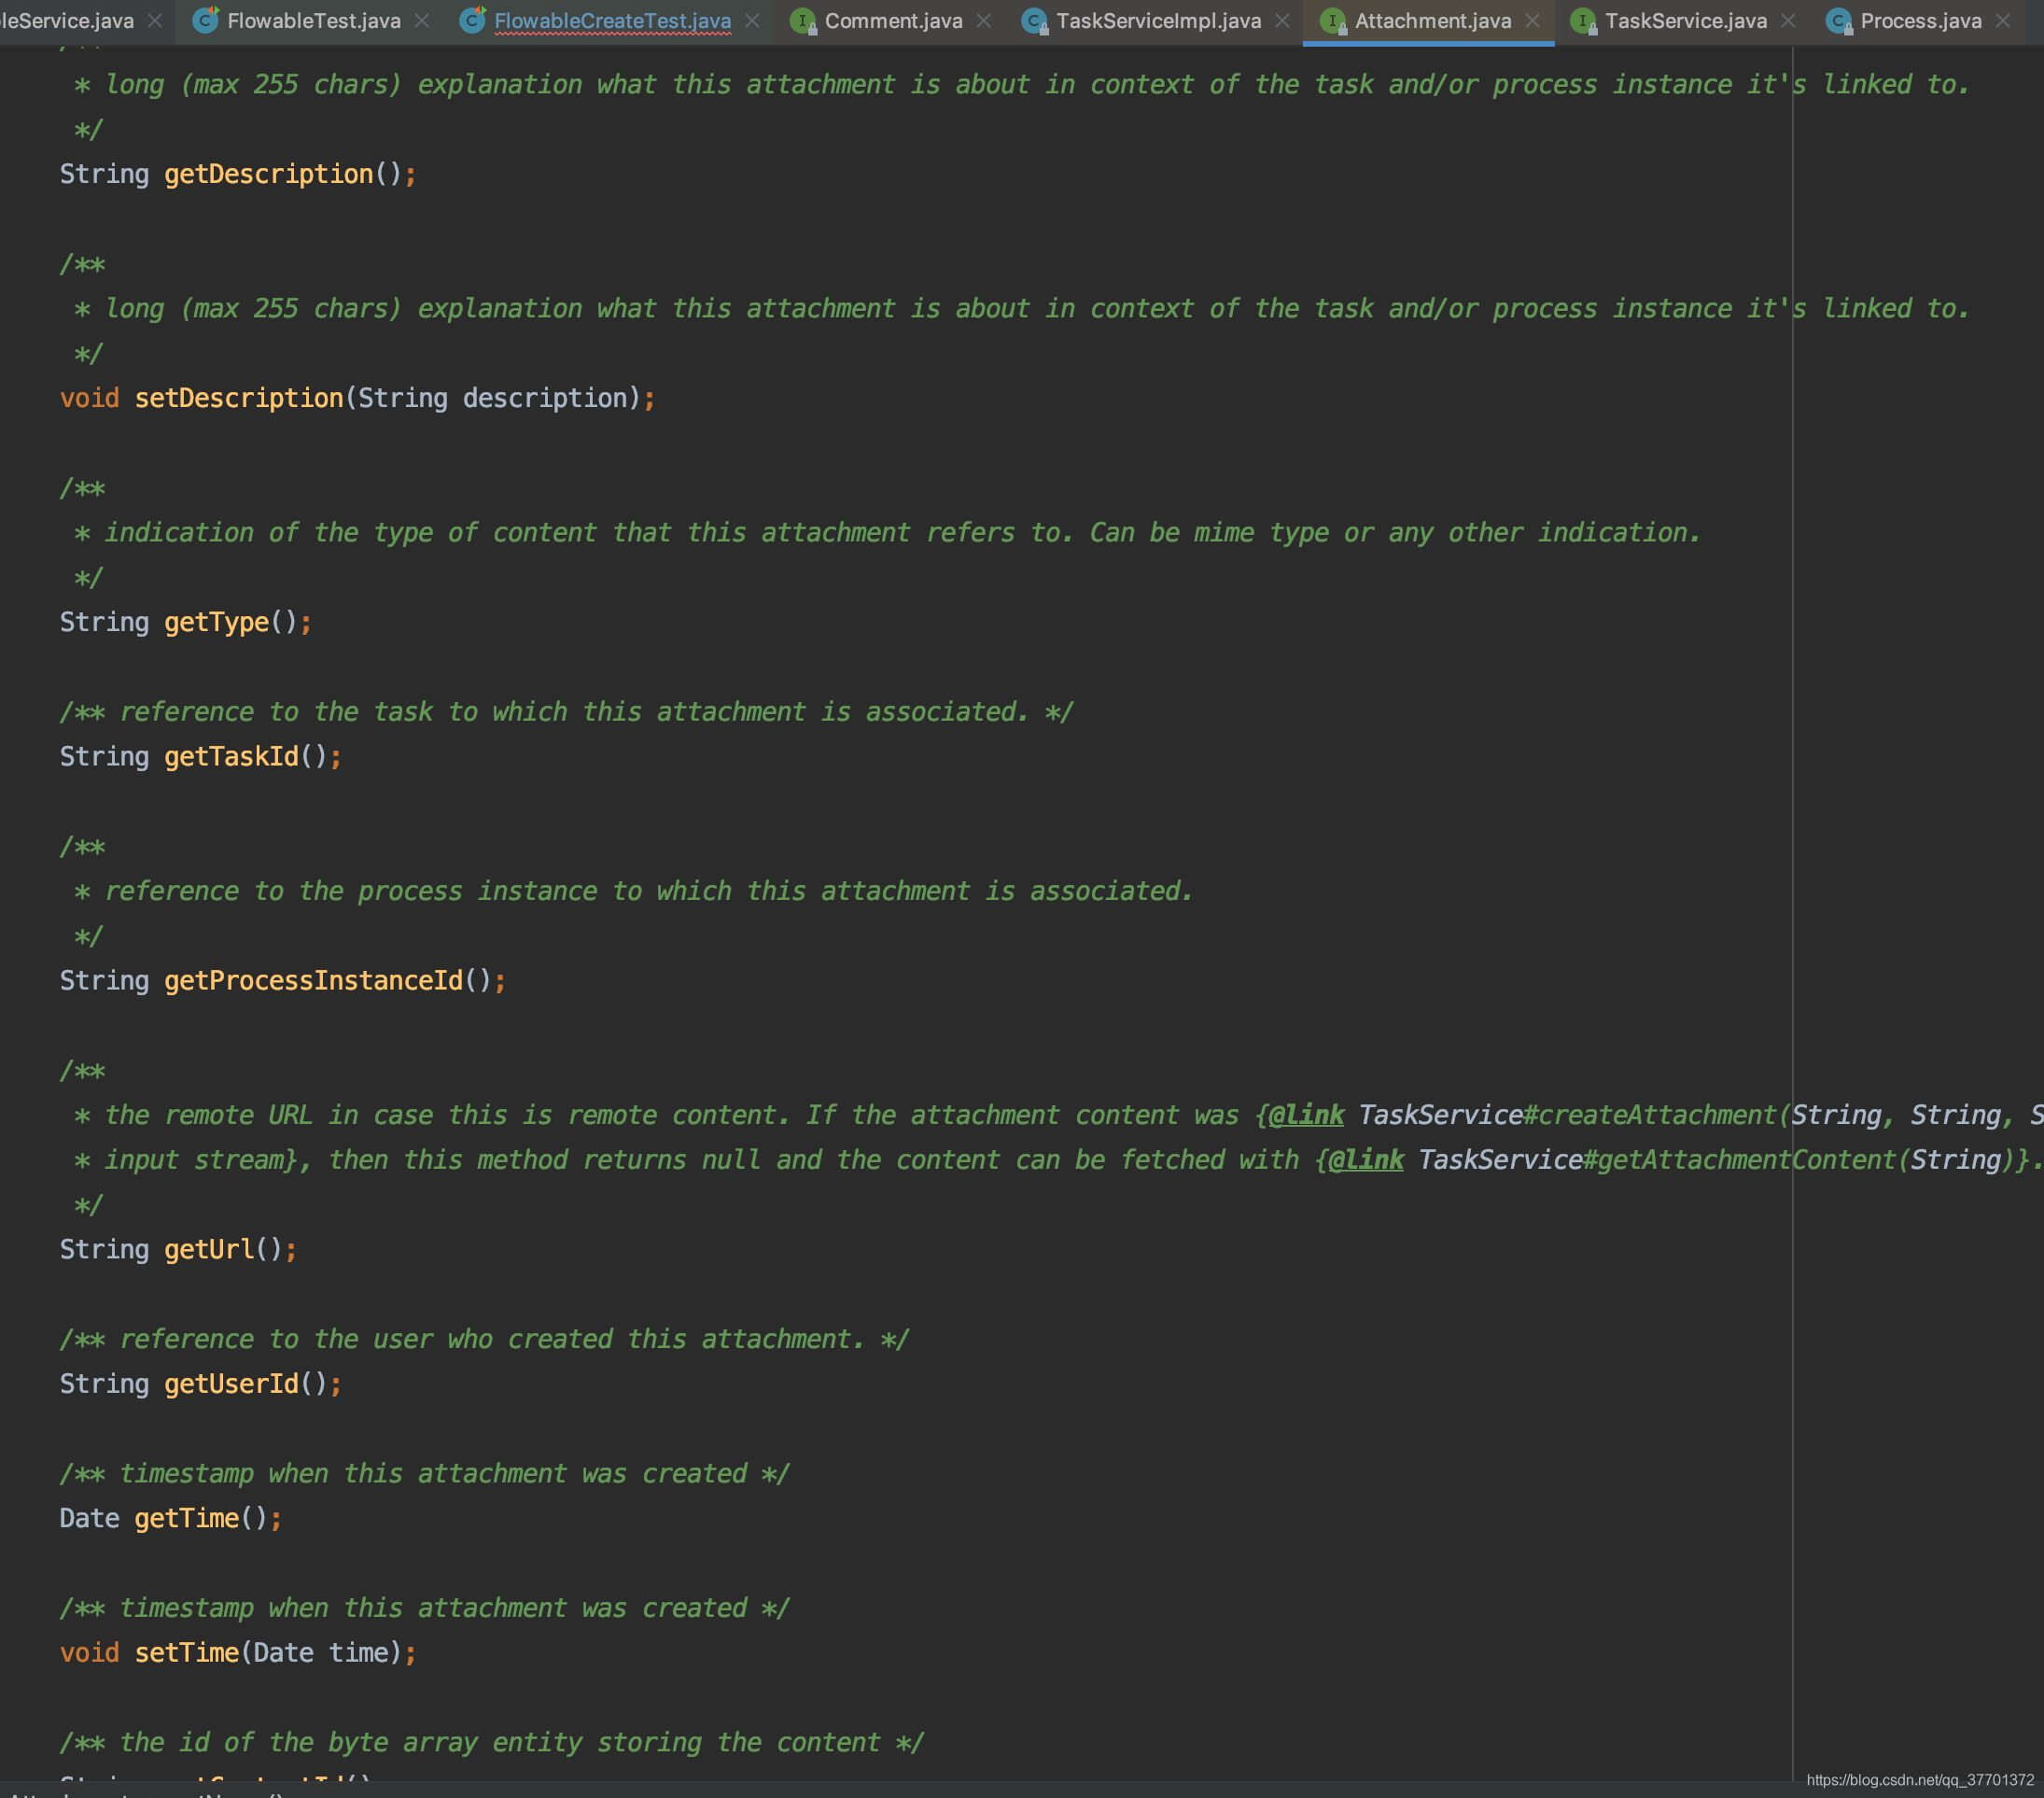
Task: Click the TaskService.java interface icon
Action: pyautogui.click(x=1583, y=20)
